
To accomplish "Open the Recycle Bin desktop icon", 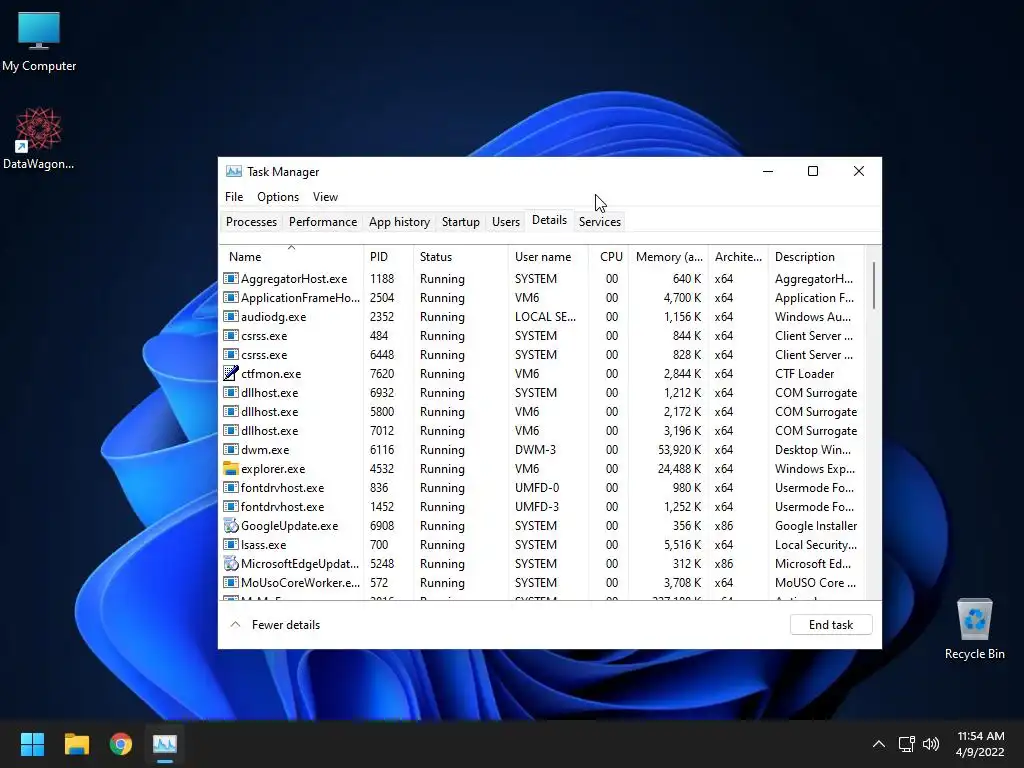I will point(974,629).
